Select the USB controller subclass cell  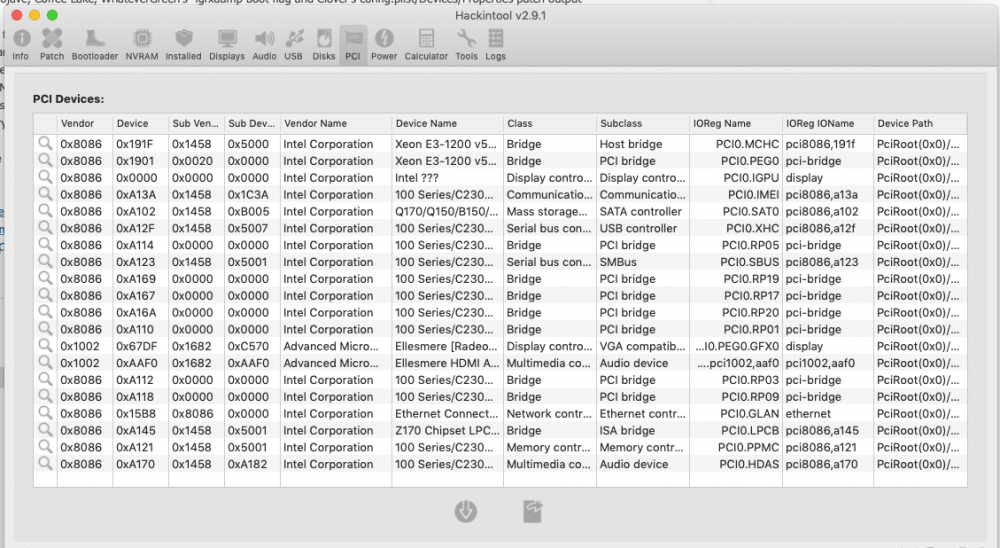(x=638, y=228)
